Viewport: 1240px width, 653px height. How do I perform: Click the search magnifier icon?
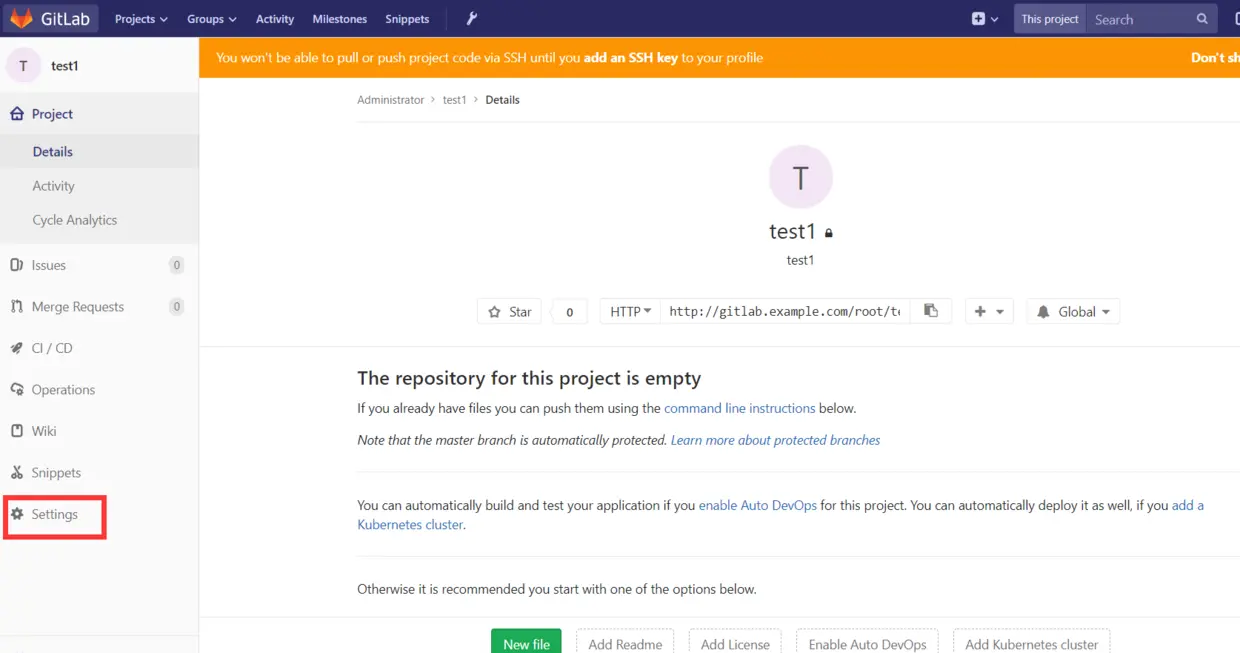(1202, 19)
